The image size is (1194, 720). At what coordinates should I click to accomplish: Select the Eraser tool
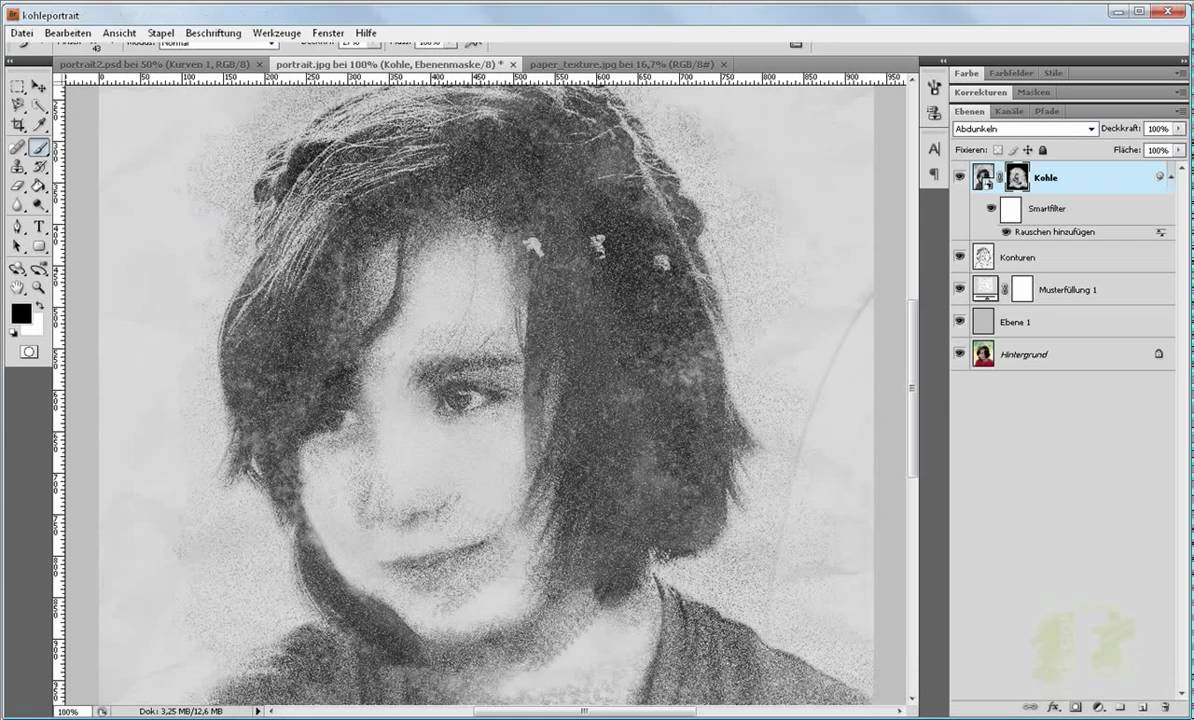tap(18, 186)
